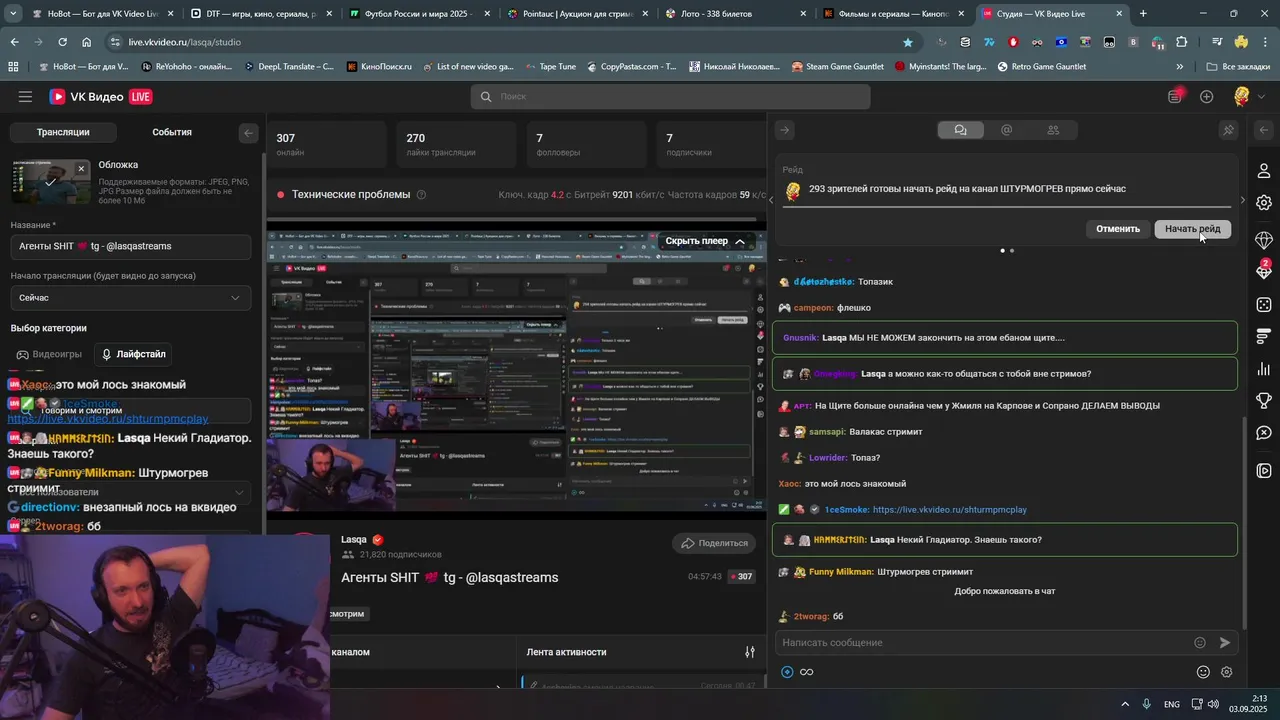The width and height of the screenshot is (1280, 720).
Task: Click the Поделиться share button
Action: (x=715, y=543)
